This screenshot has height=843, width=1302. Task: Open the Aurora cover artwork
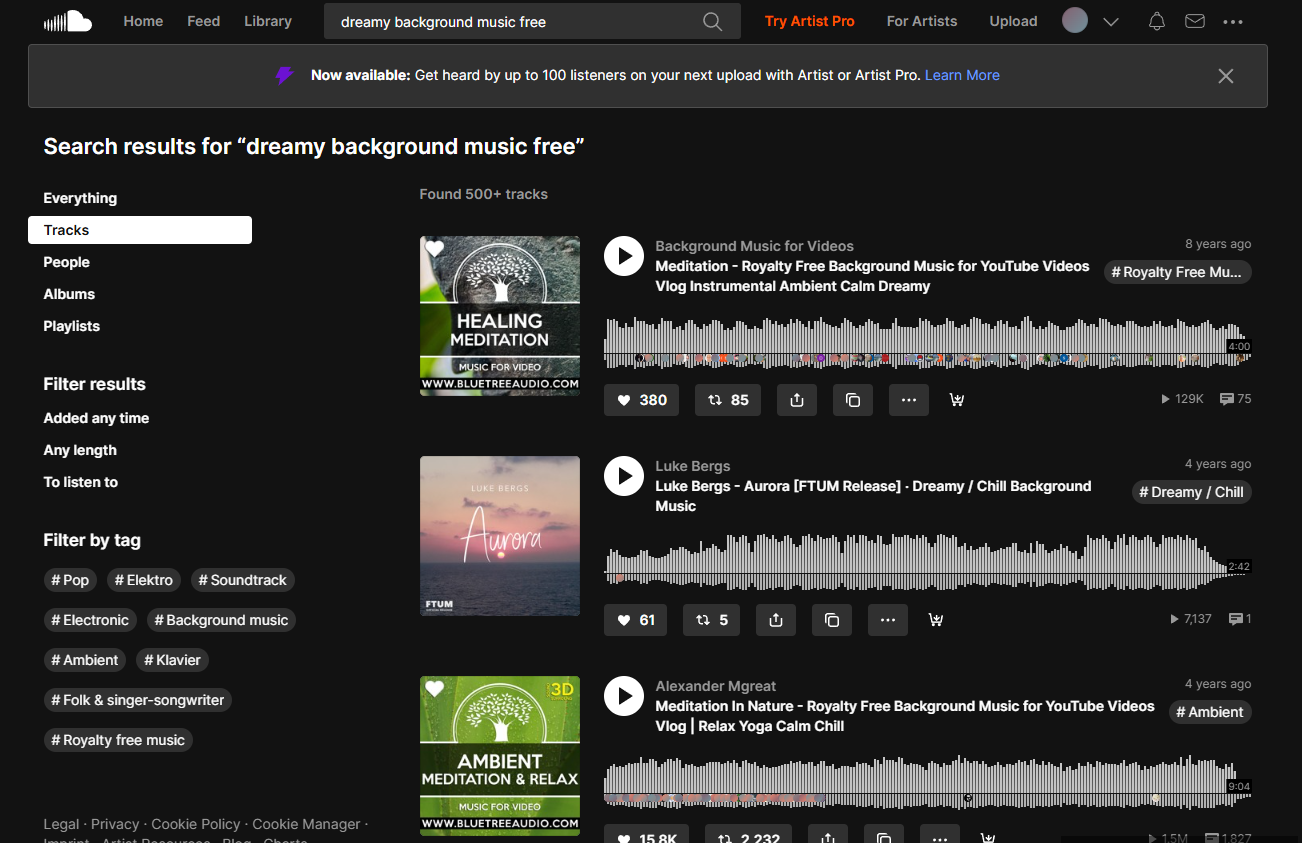pos(500,536)
